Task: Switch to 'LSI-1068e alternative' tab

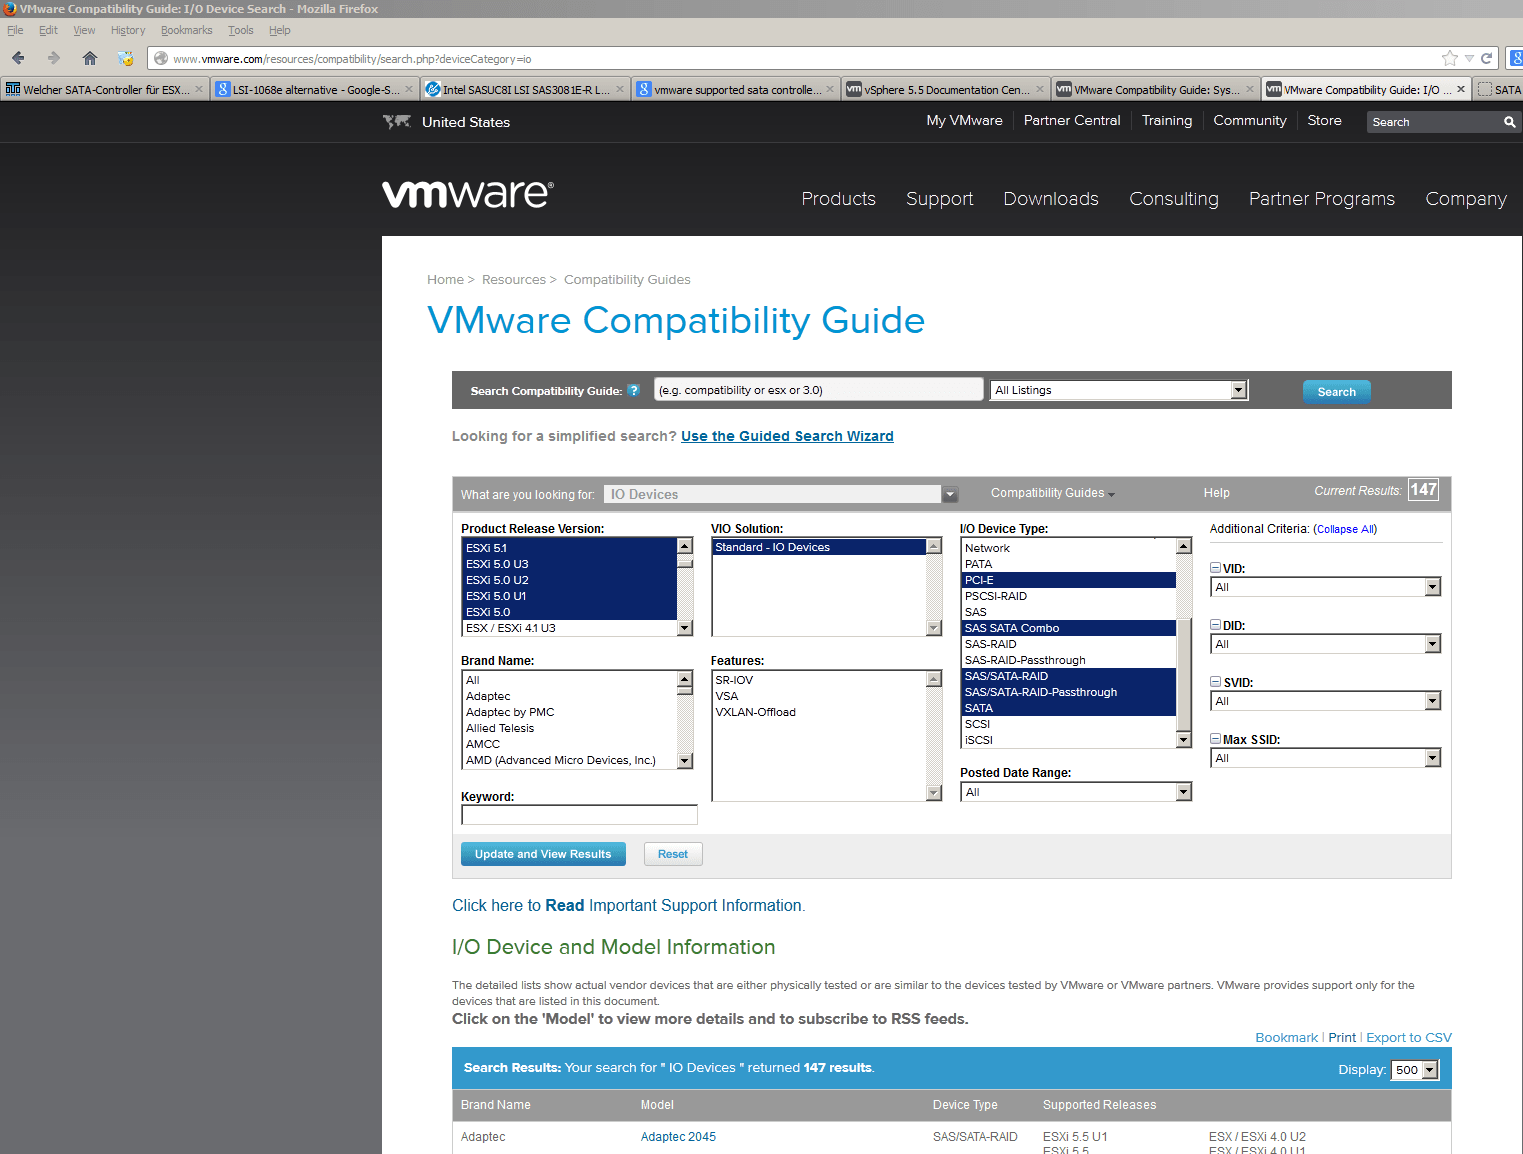Action: [x=314, y=89]
